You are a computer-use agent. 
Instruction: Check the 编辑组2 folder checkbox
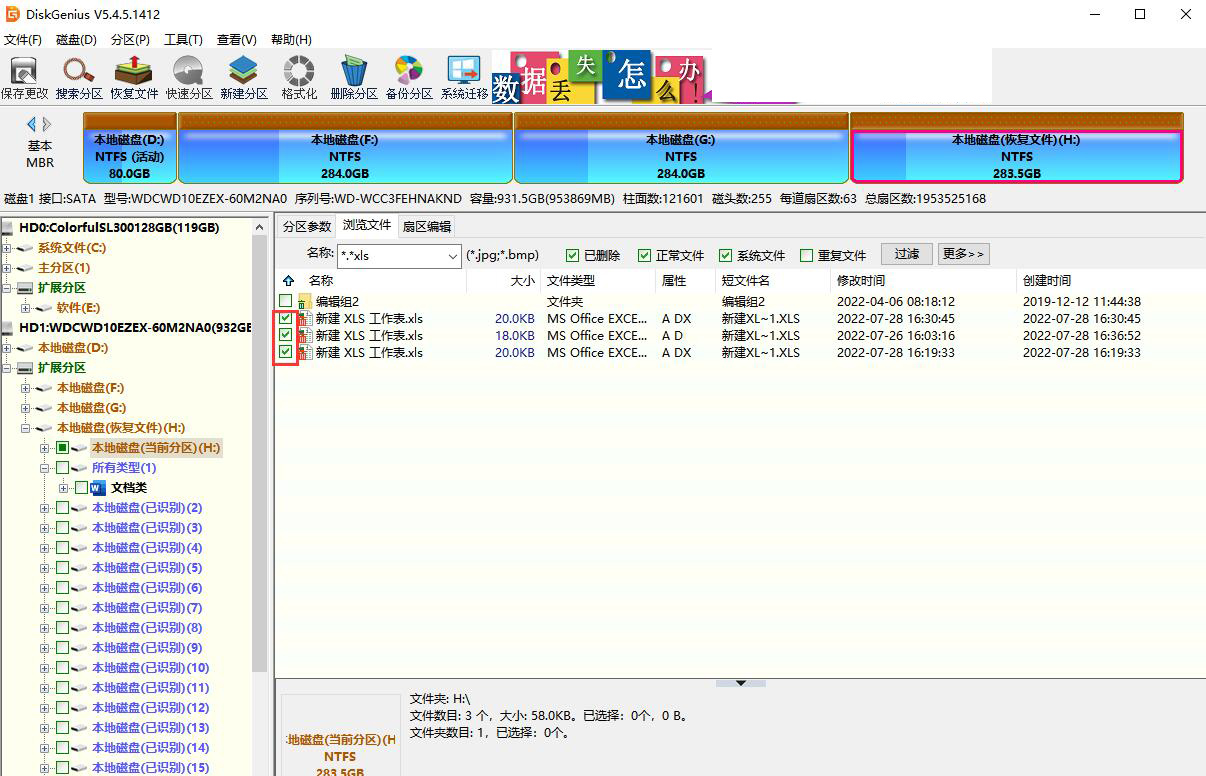pos(286,301)
